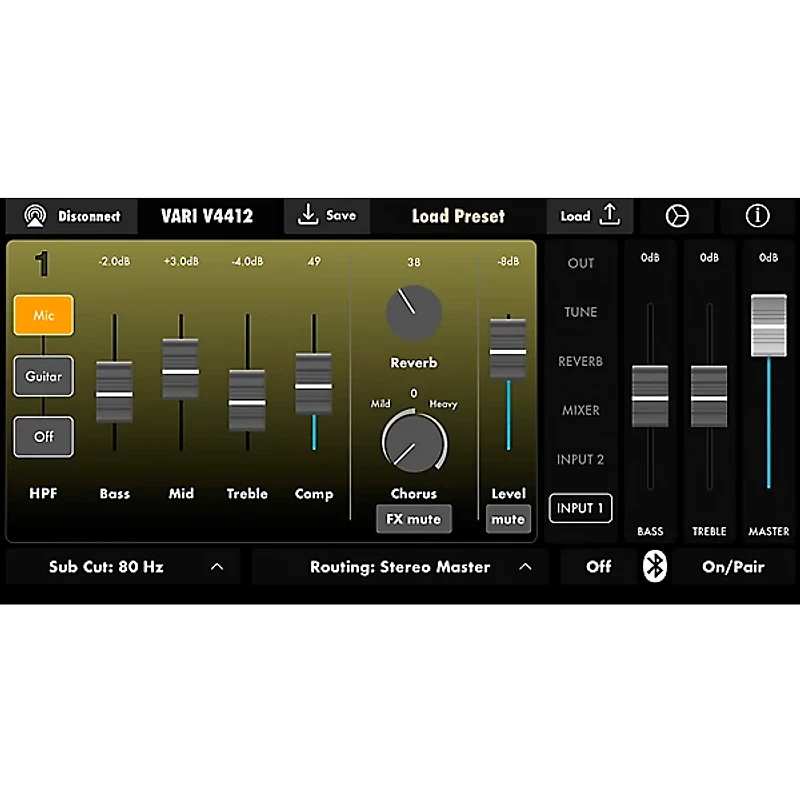
Task: Switch to the TUNE tab
Action: [581, 312]
